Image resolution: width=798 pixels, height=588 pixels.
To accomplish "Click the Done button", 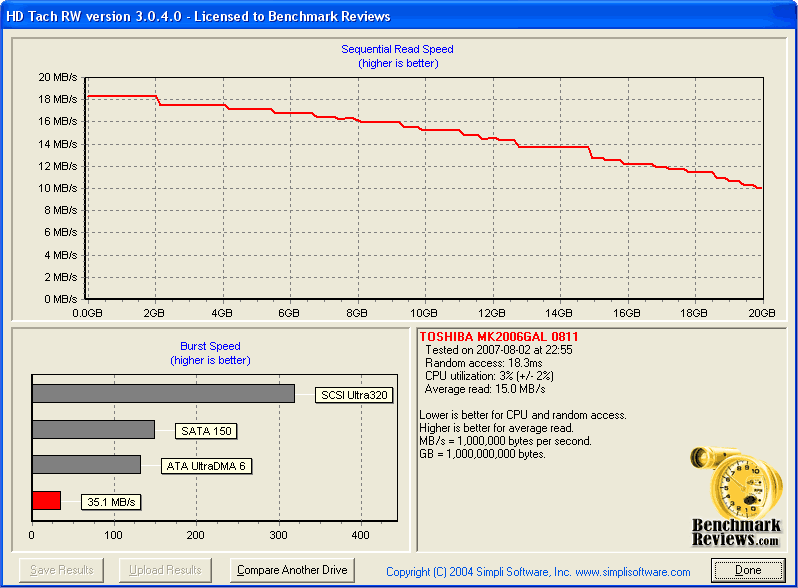I will point(748,570).
